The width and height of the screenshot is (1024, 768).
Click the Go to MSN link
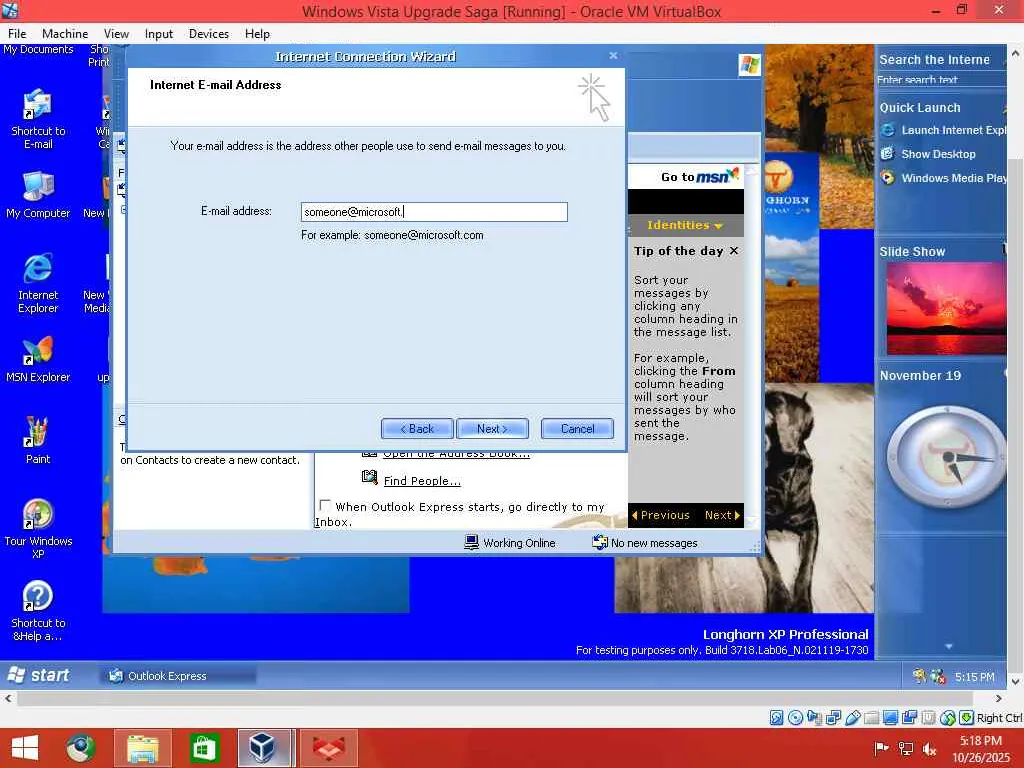click(699, 176)
